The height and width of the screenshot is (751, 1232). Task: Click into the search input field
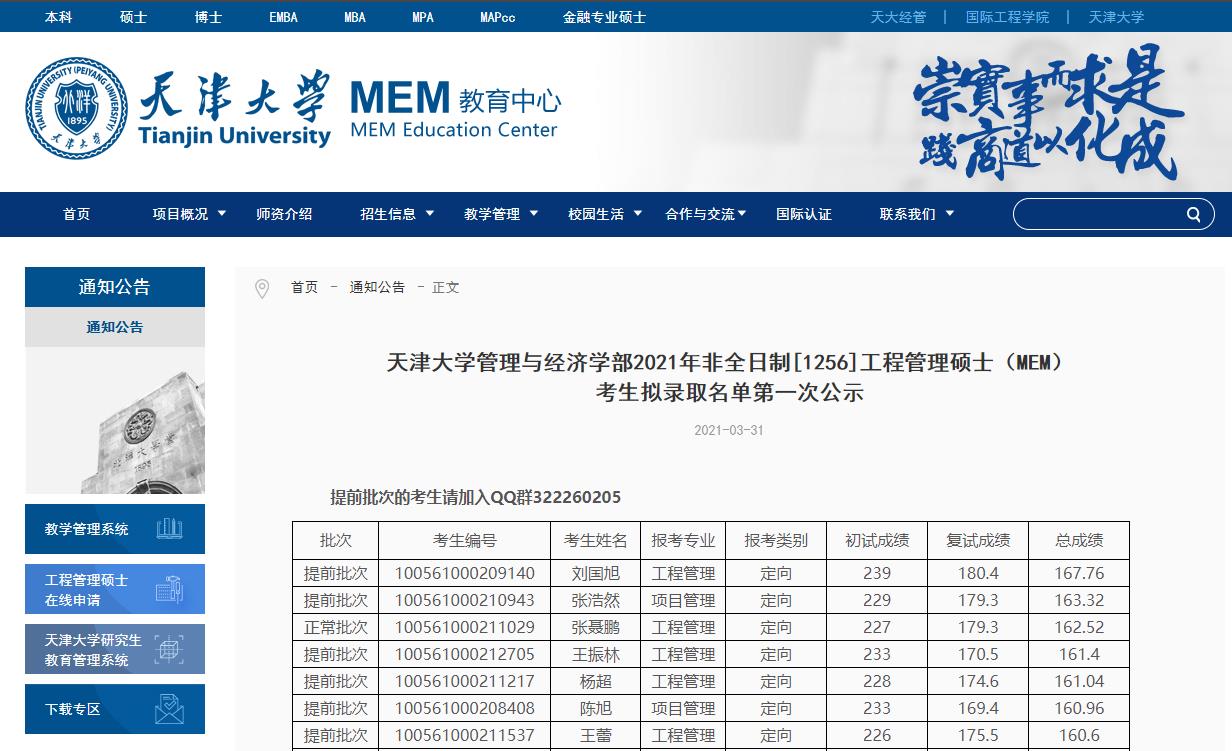(x=1090, y=213)
